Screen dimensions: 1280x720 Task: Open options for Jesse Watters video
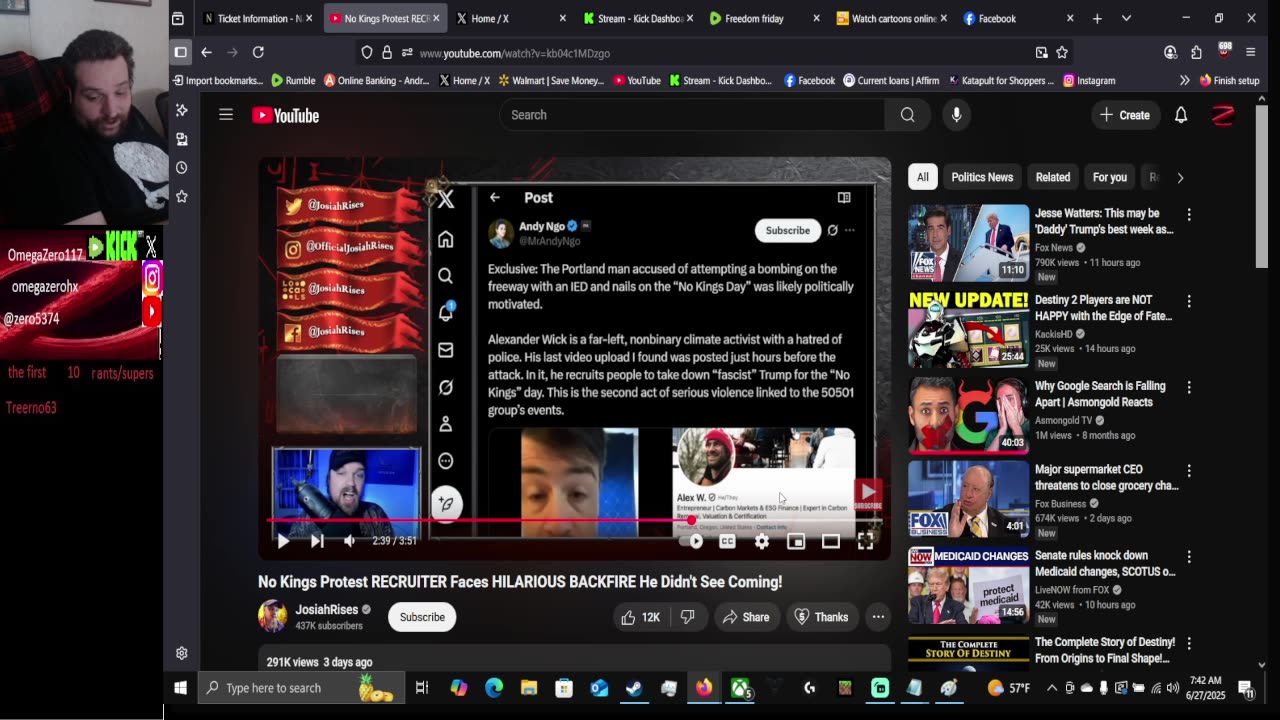click(x=1189, y=215)
